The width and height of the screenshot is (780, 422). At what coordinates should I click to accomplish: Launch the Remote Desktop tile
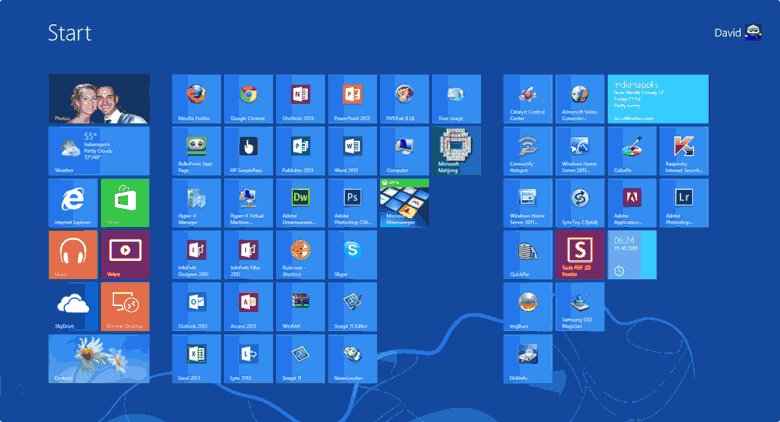coord(125,307)
